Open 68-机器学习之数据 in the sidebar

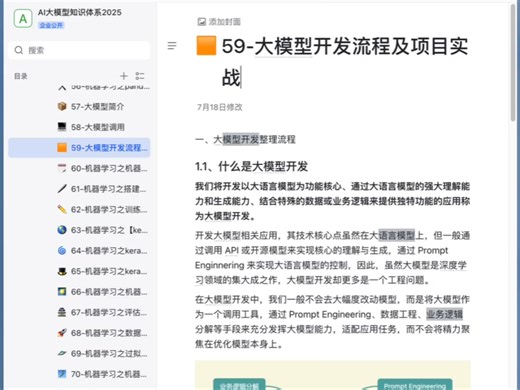coord(109,333)
